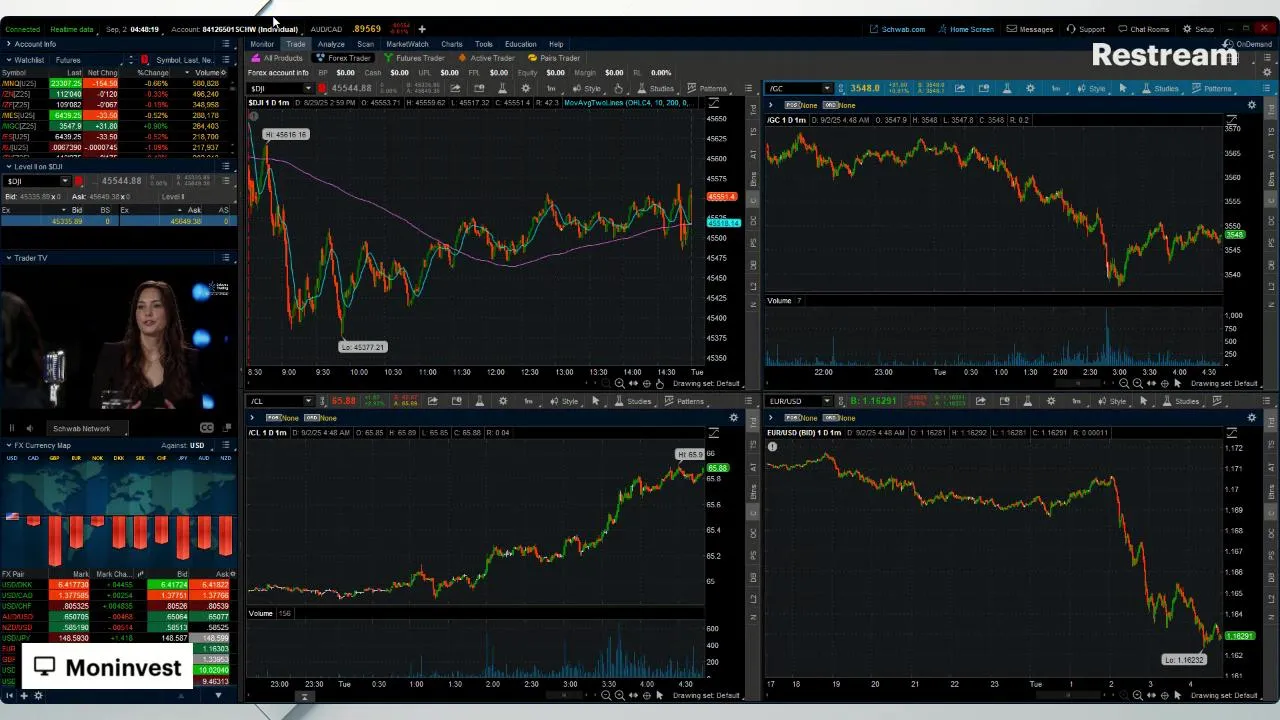Open Studies on the /GC chart
This screenshot has height=720, width=1280.
pyautogui.click(x=1160, y=88)
